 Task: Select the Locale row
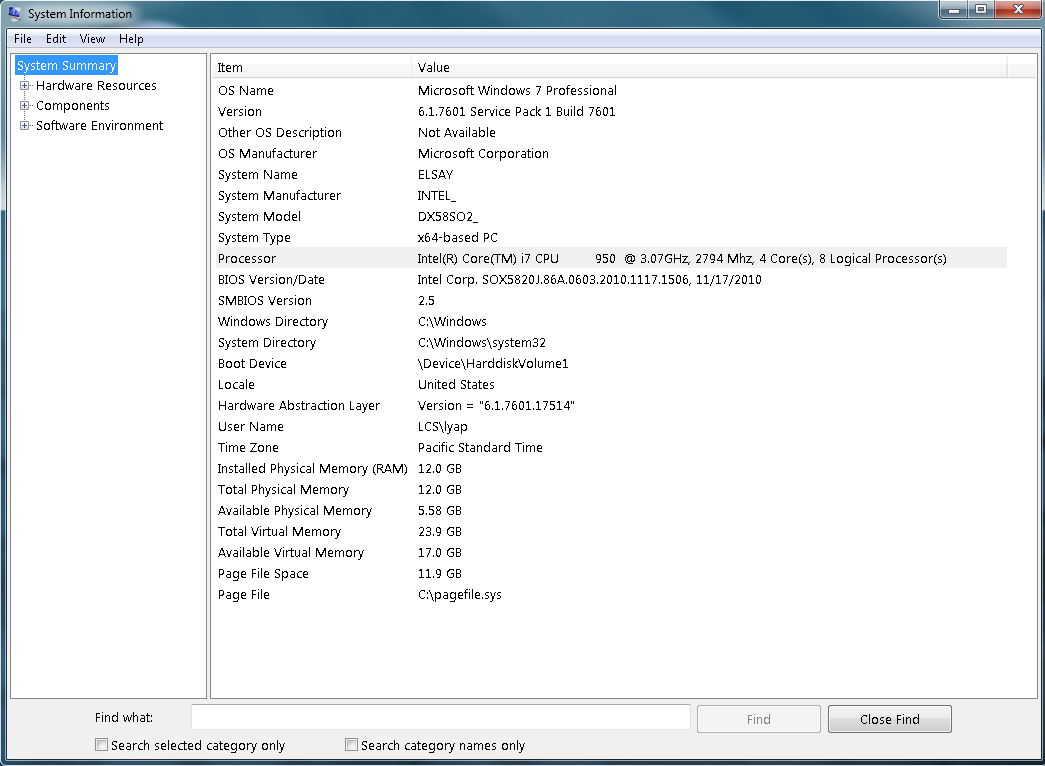[x=612, y=385]
